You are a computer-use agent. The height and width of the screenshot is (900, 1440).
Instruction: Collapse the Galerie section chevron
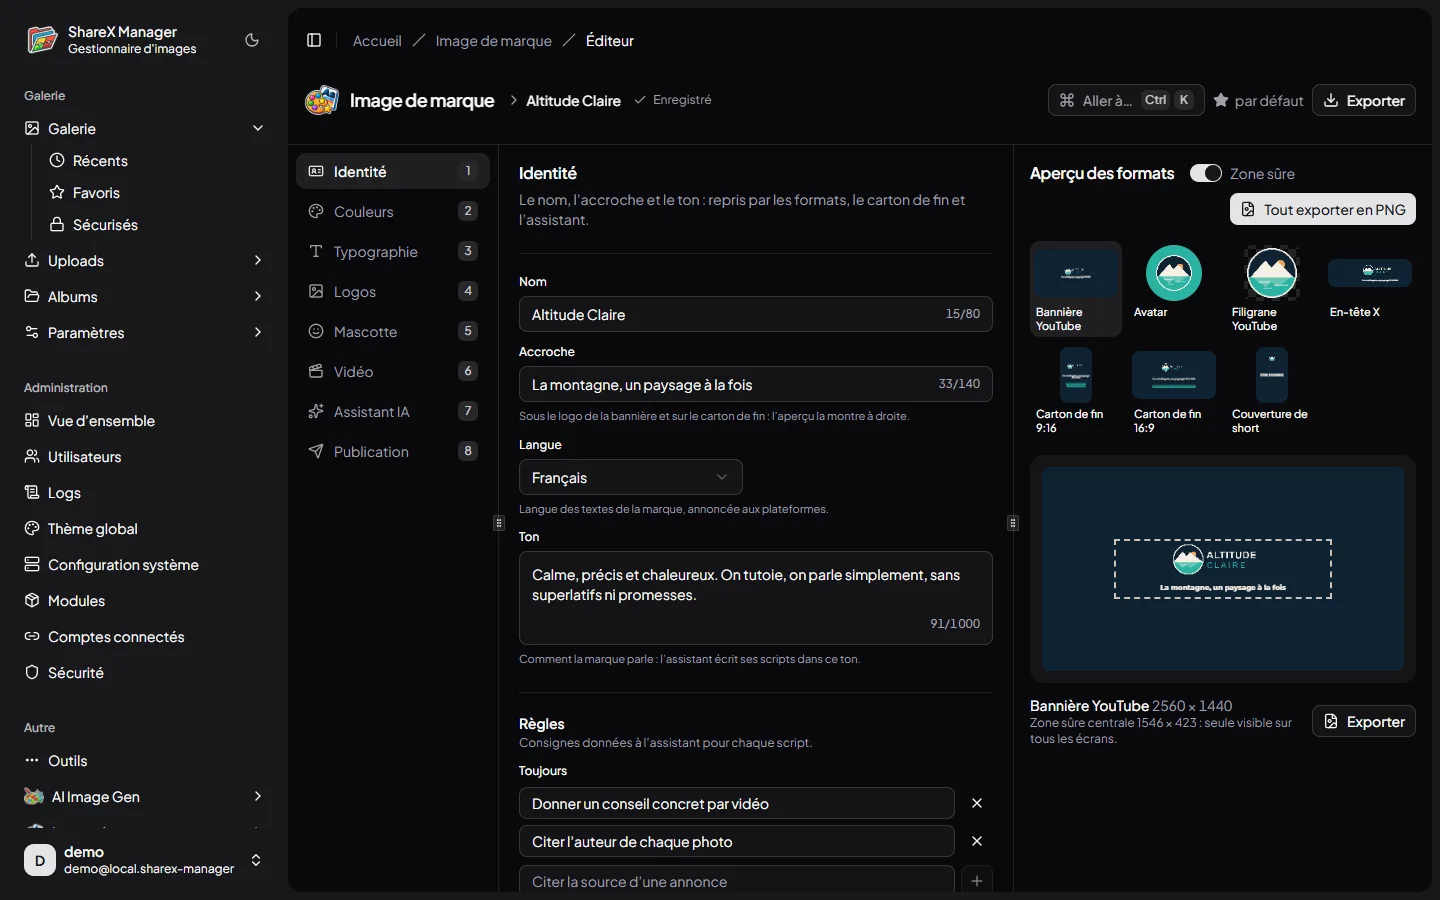[258, 128]
